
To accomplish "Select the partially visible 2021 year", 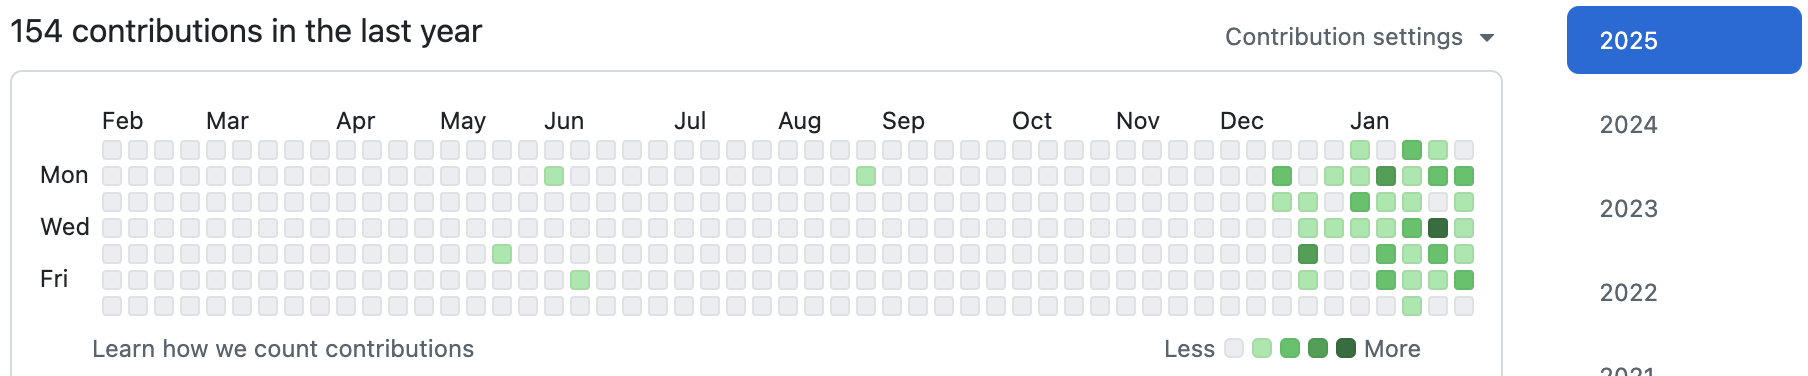I will click(x=1628, y=370).
